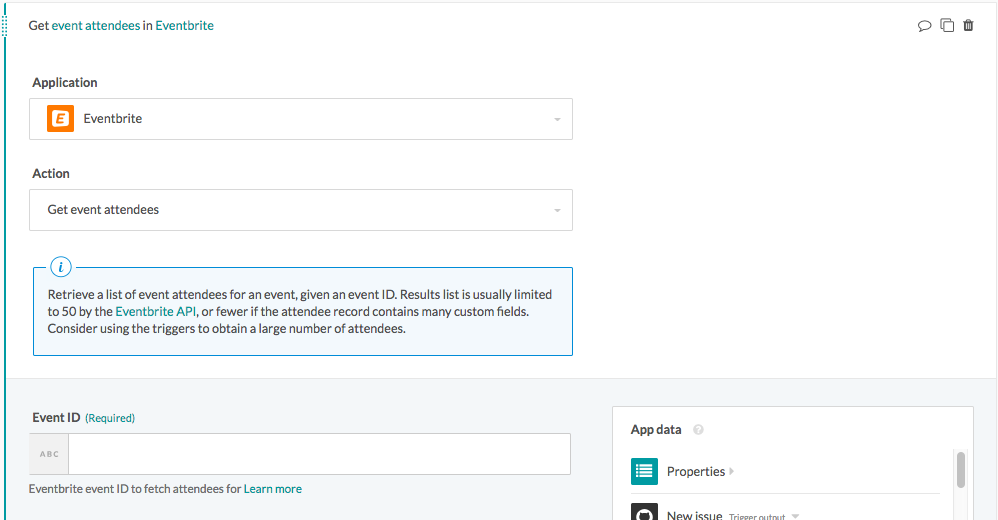Click the 'Eventbrite' link in step title
Screen dimensions: 998x520
click(184, 26)
